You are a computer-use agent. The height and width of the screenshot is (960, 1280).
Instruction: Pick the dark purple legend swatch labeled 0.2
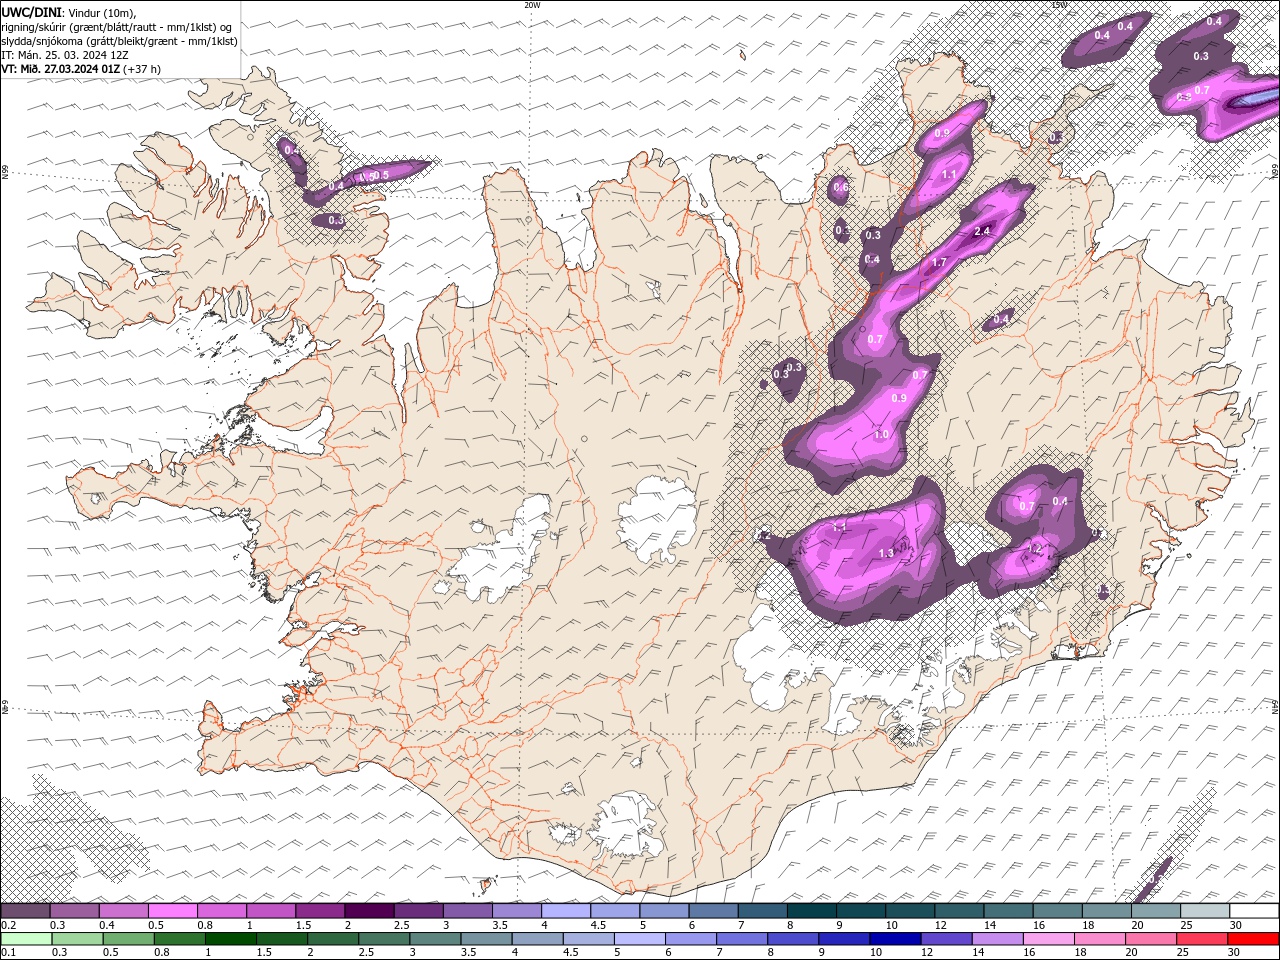click(25, 911)
